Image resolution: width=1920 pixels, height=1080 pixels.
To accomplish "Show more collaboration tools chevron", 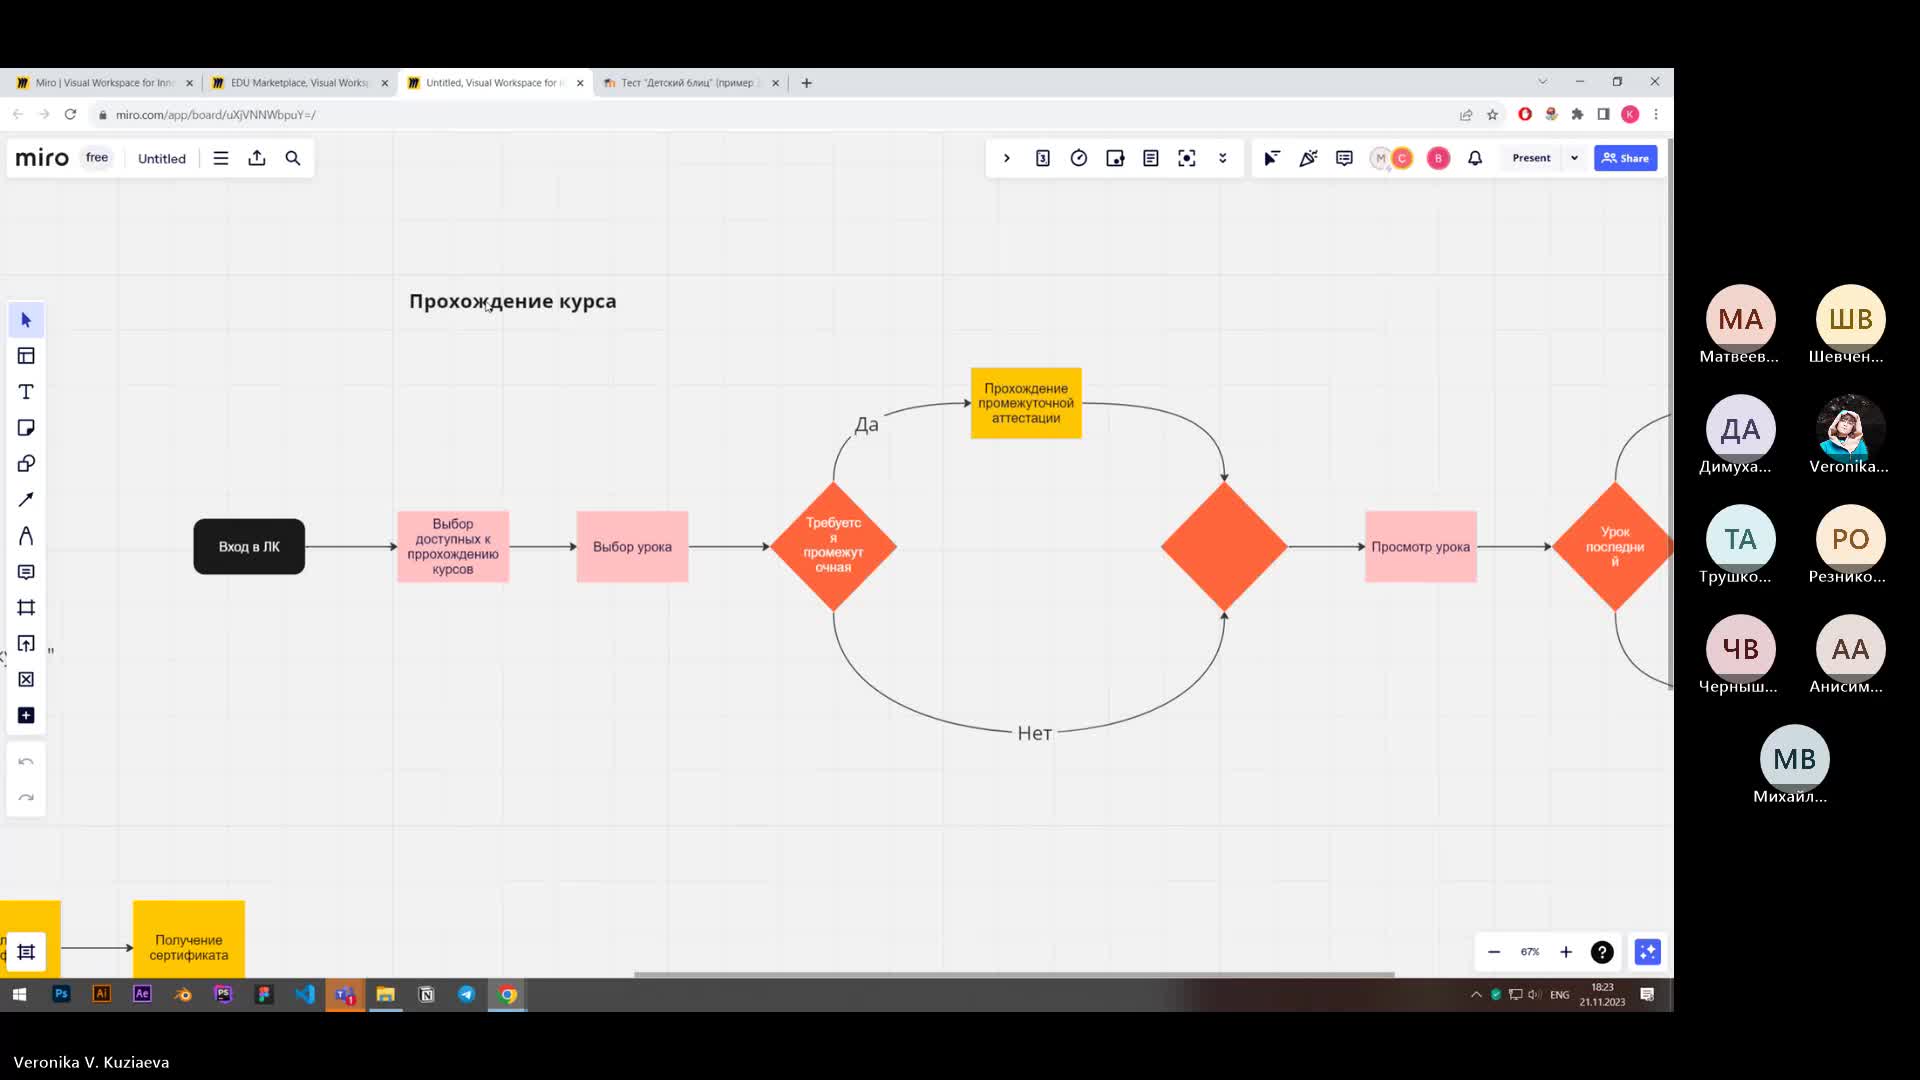I will coord(1223,158).
